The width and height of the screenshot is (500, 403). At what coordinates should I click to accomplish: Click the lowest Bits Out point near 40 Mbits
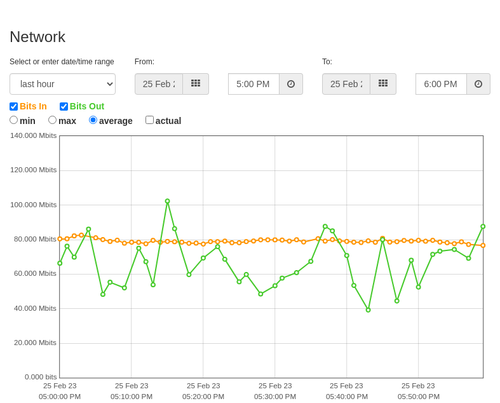coord(368,310)
